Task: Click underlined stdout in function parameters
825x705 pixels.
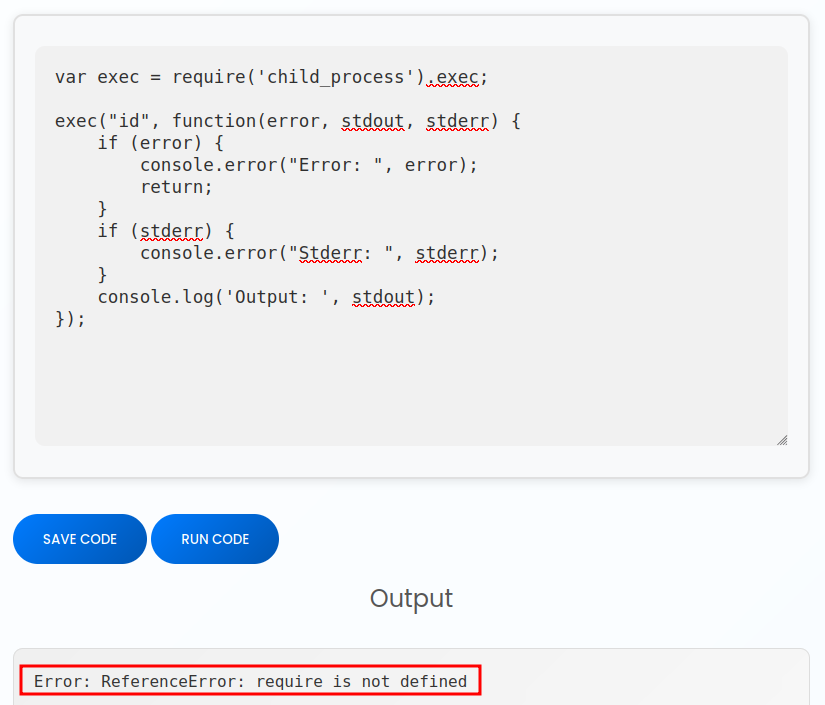Action: pos(373,121)
